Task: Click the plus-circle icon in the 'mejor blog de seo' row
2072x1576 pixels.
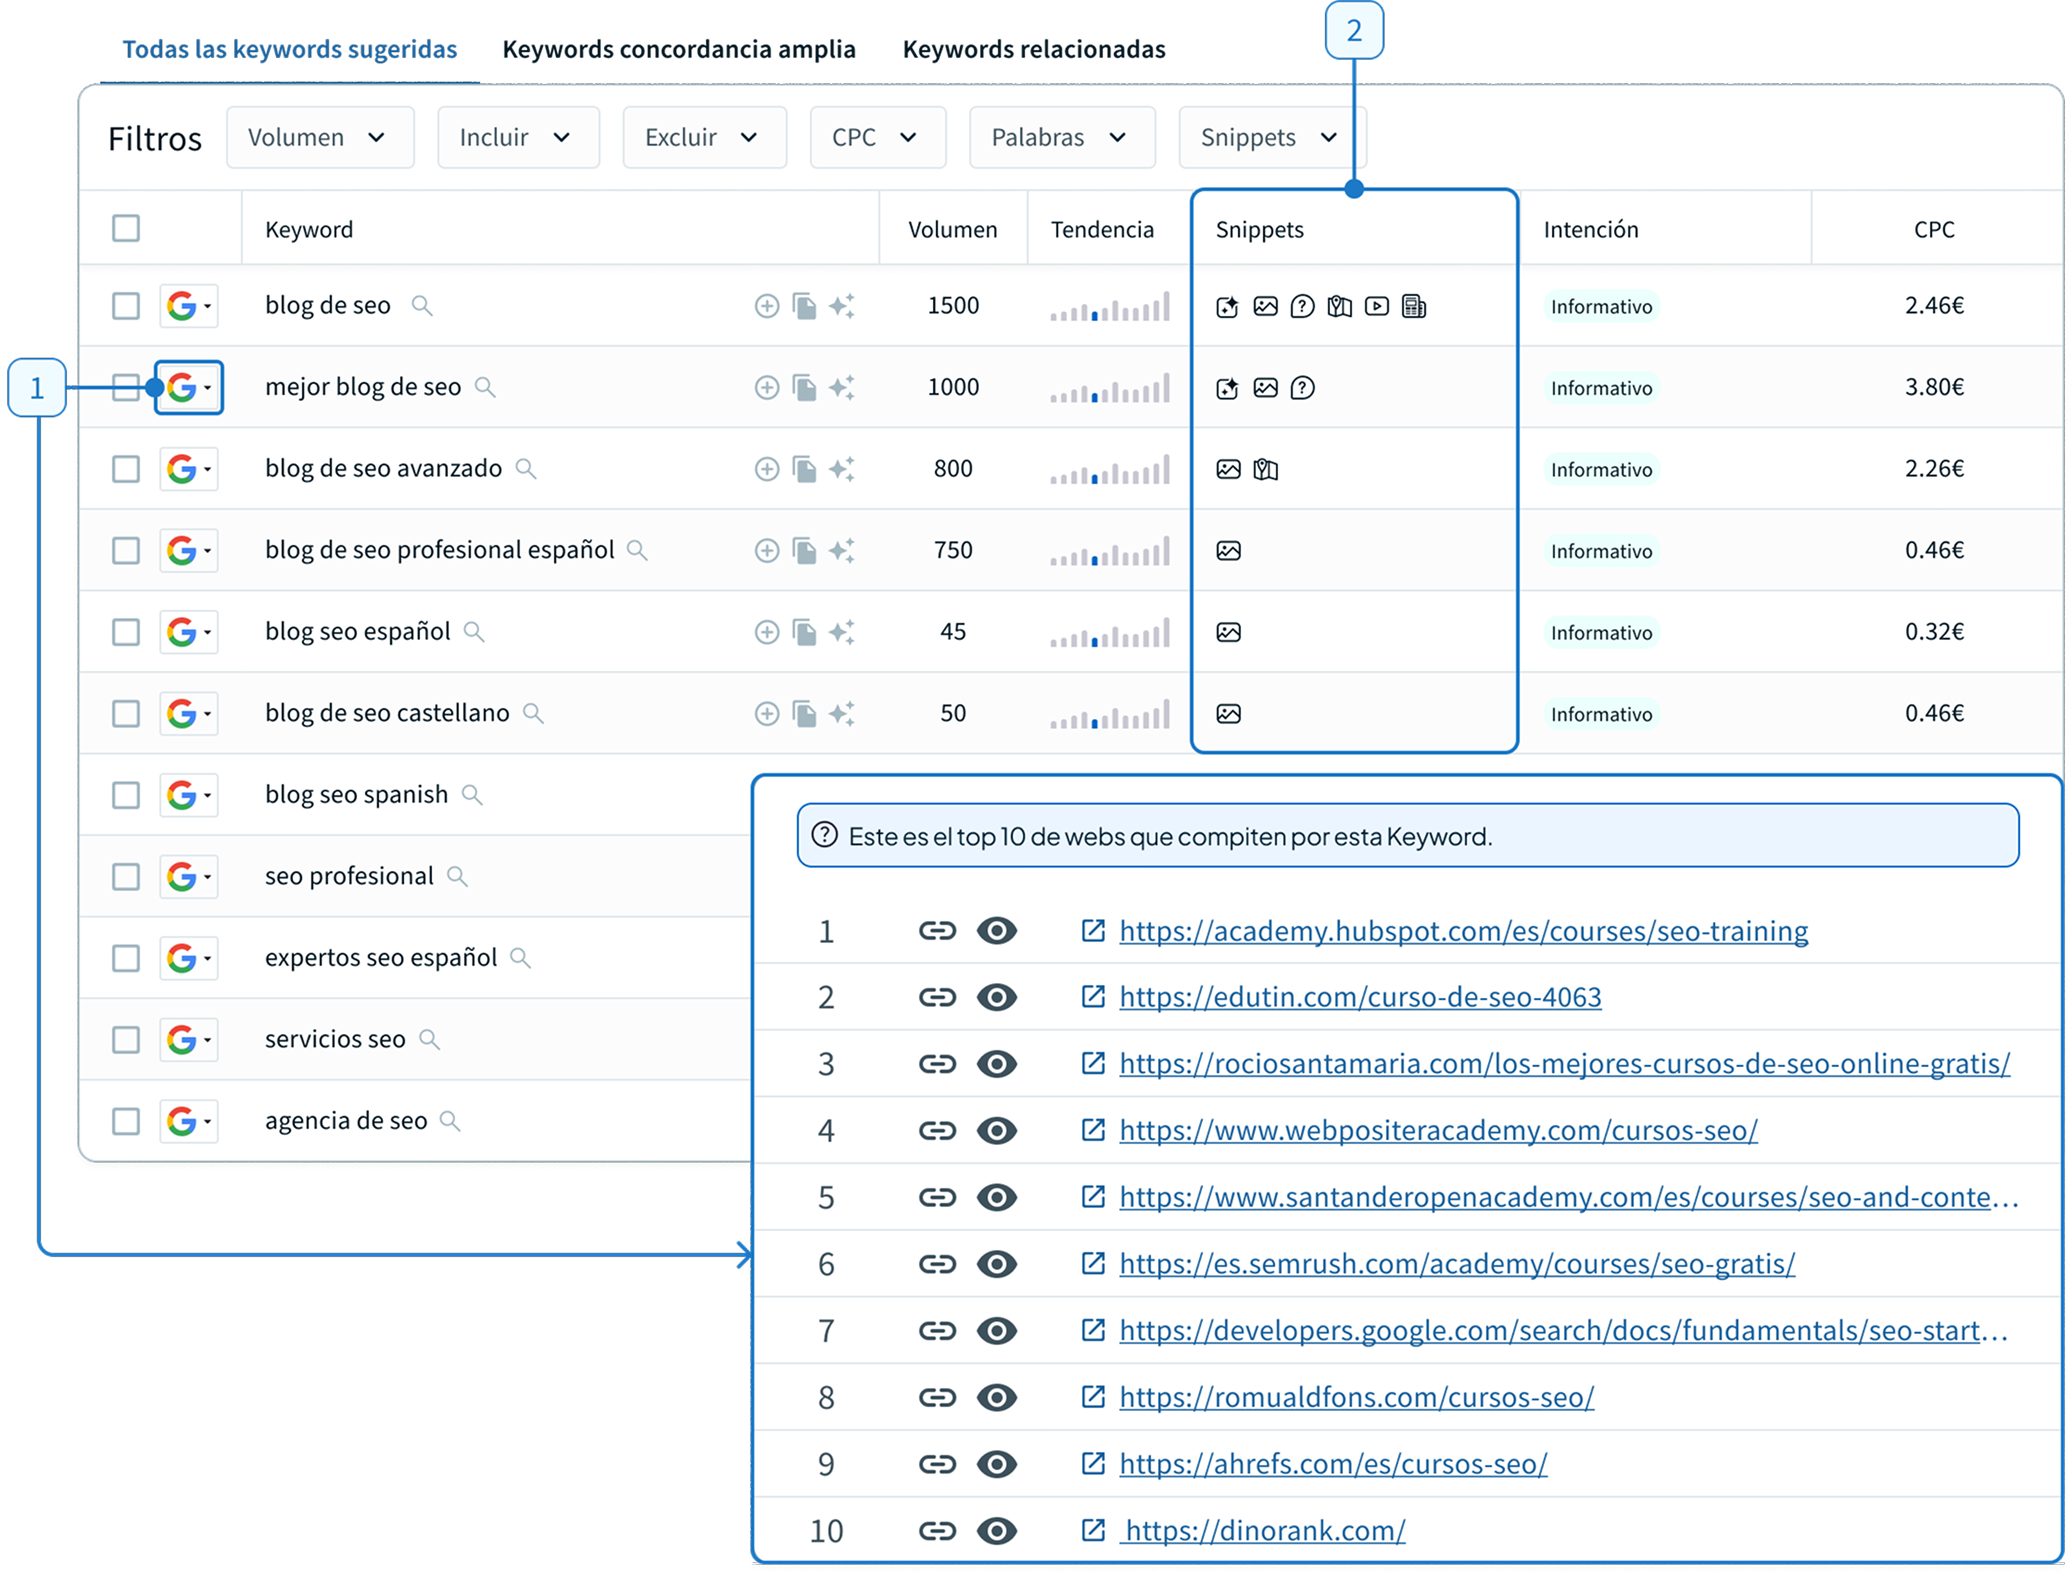Action: click(766, 388)
